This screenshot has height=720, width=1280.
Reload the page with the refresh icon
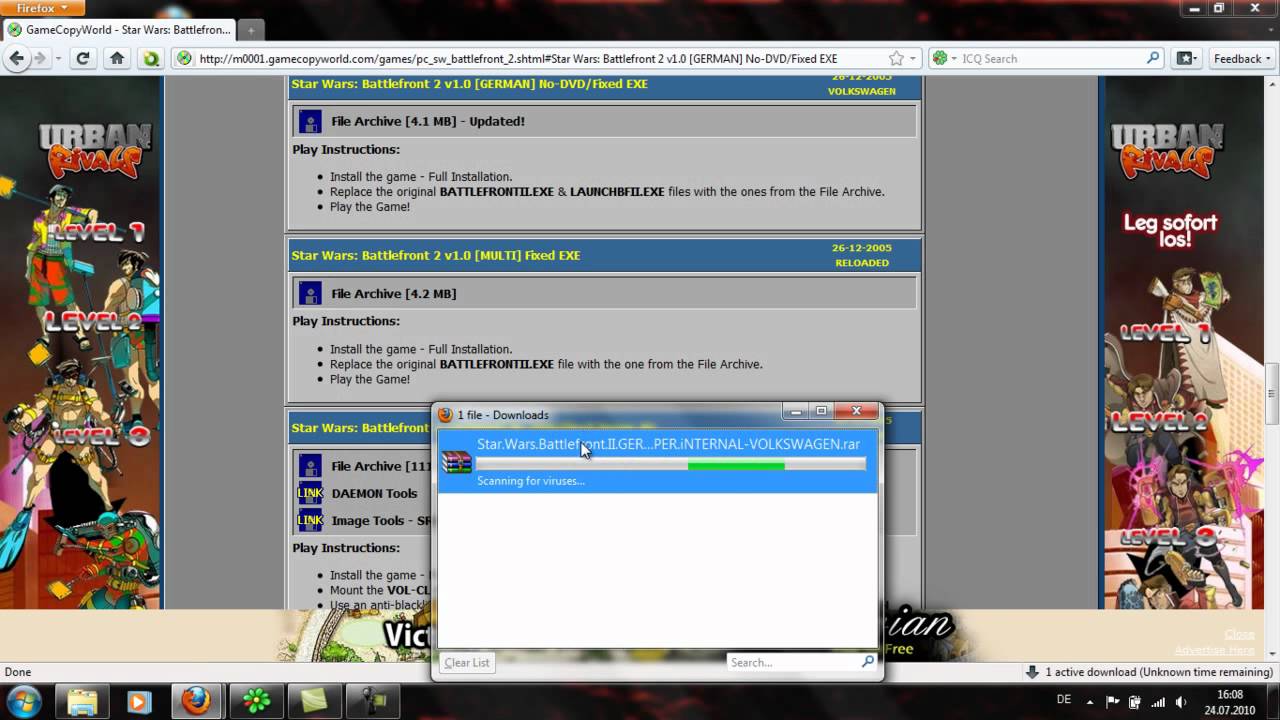click(x=83, y=58)
